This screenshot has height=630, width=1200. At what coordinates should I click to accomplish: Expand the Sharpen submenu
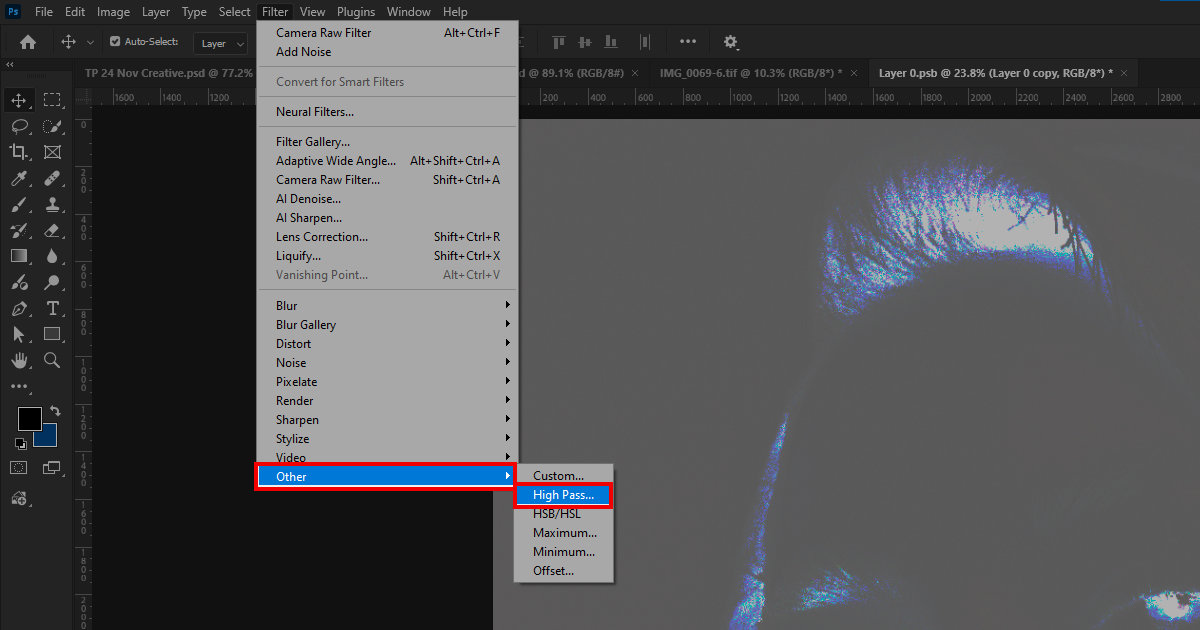pos(387,420)
